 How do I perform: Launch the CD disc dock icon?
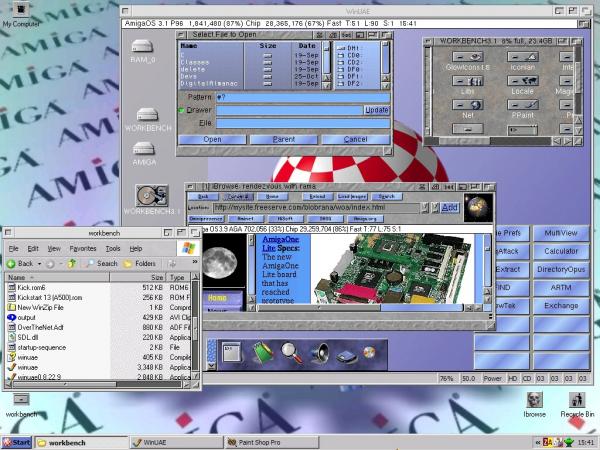click(369, 352)
